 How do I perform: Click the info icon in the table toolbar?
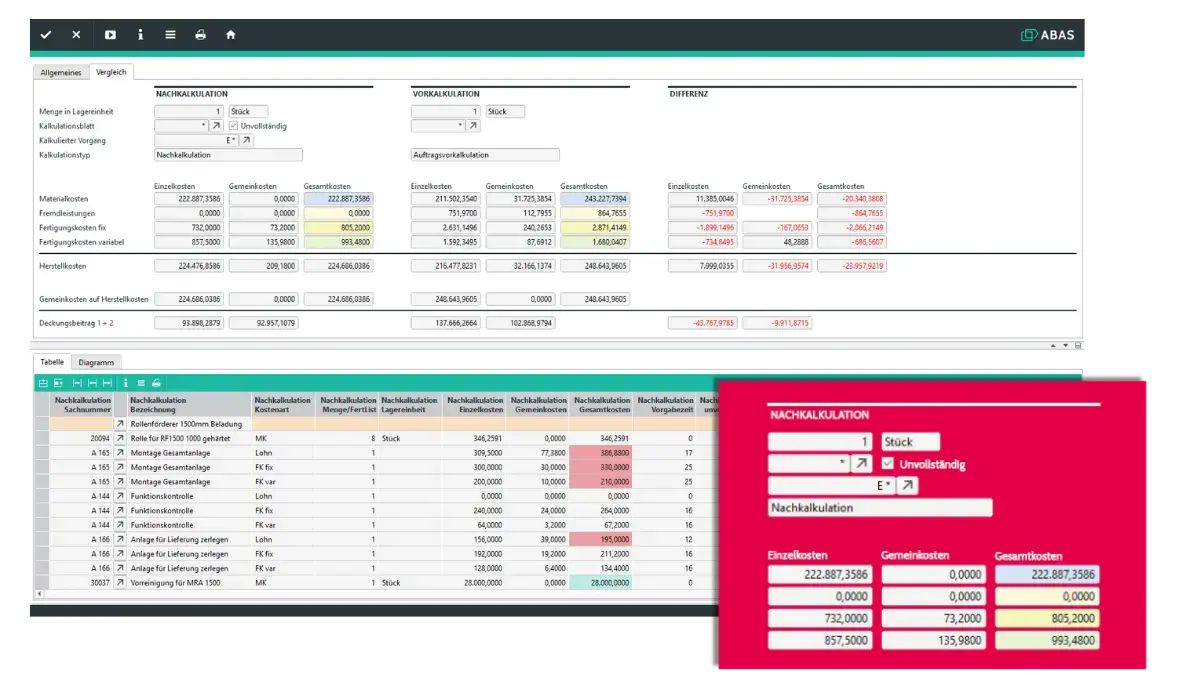[126, 383]
